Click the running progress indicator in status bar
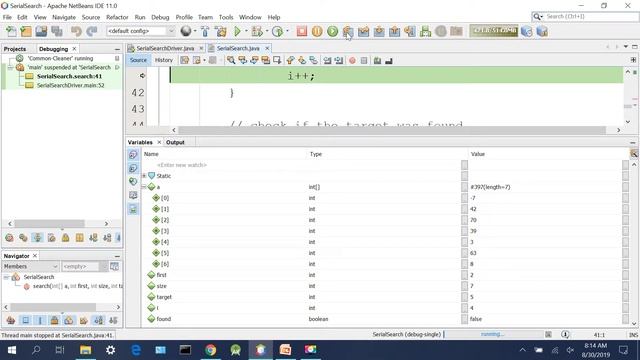 point(492,334)
